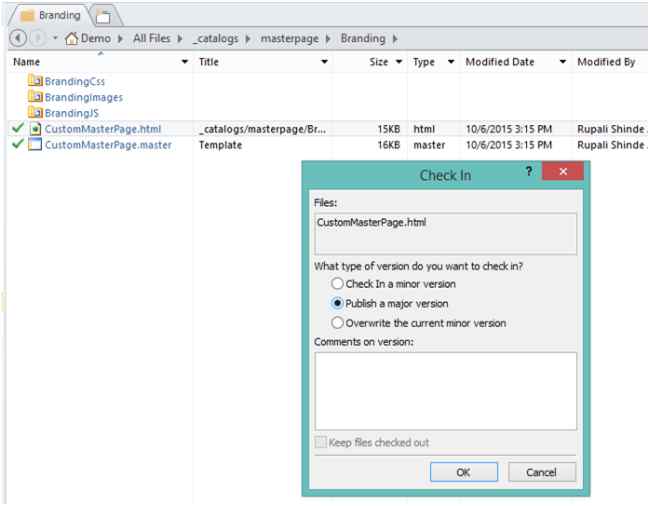Click the _catalogs/masterpage/Br... title cell
This screenshot has width=650, height=506.
coord(262,129)
